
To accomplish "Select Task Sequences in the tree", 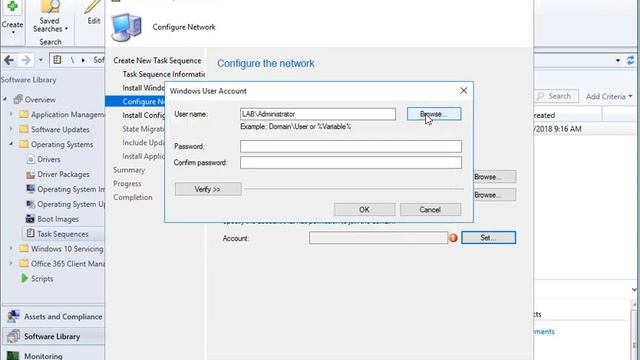I will [62, 234].
